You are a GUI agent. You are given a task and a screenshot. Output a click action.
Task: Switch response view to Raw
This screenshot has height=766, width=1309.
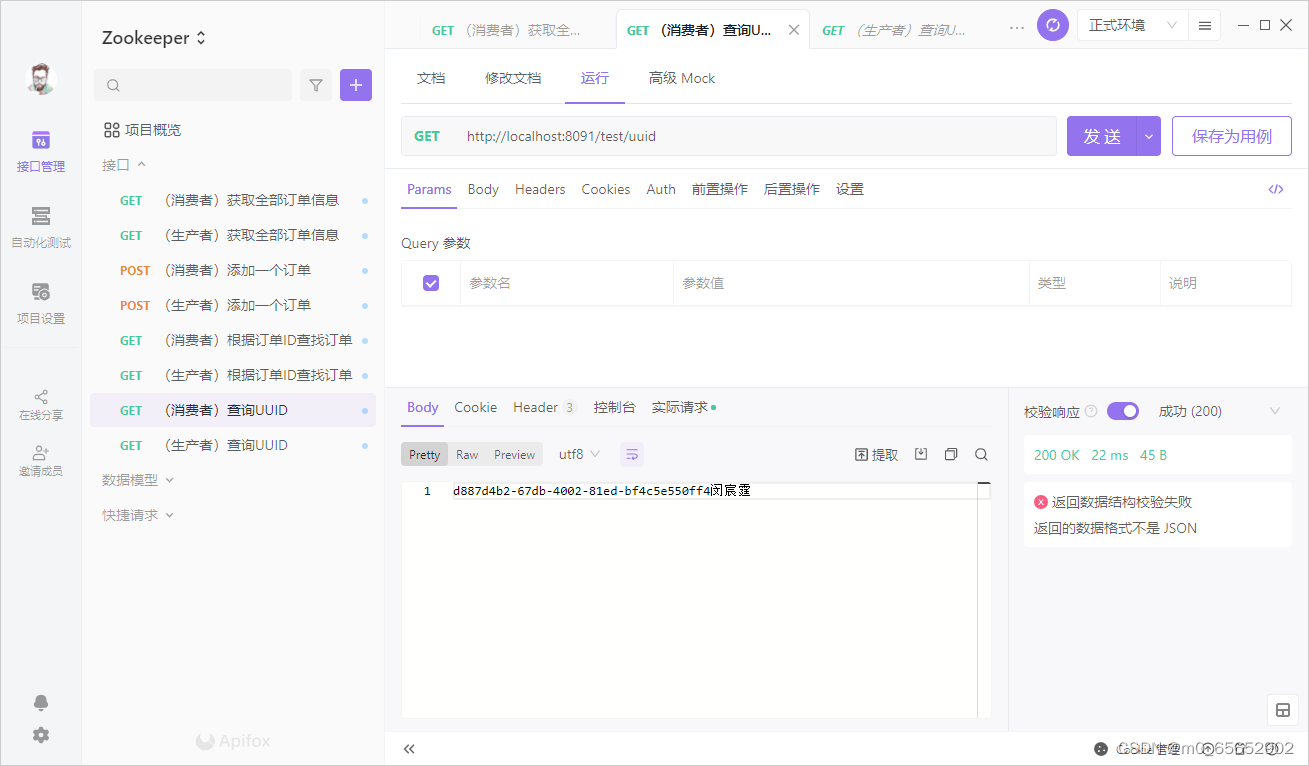pos(467,454)
